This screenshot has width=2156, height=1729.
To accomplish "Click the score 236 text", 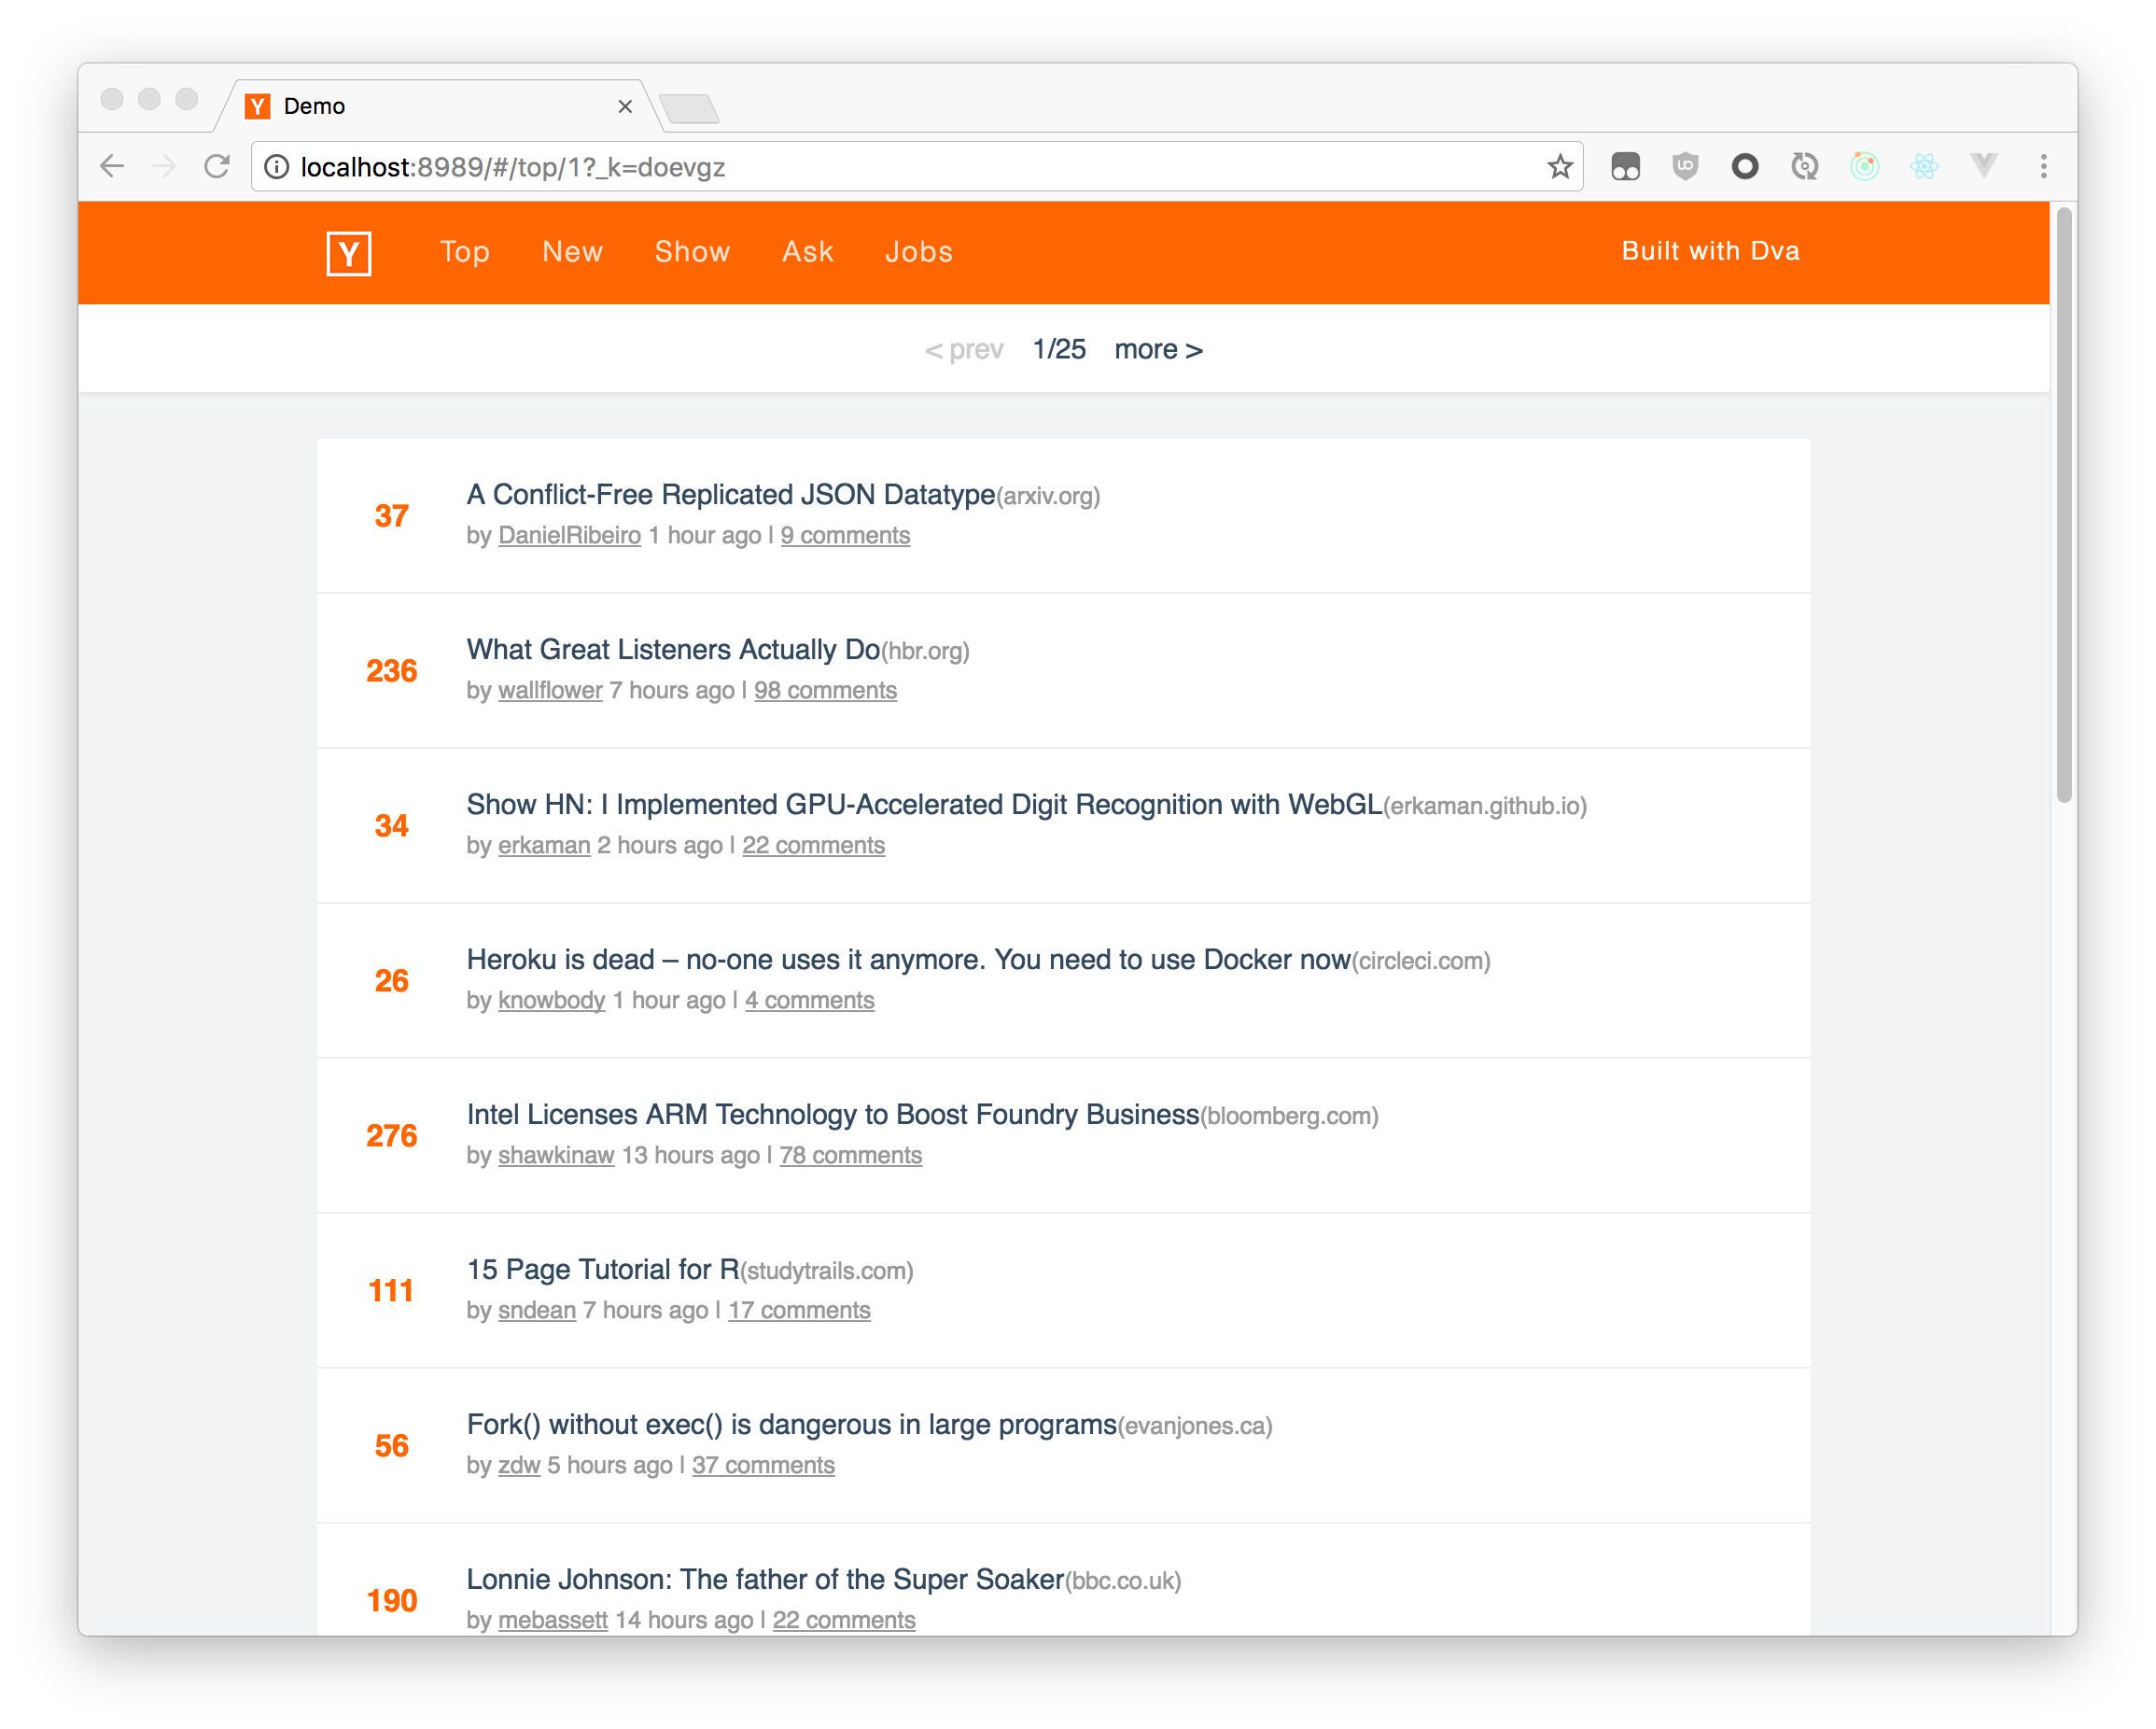I will (391, 671).
